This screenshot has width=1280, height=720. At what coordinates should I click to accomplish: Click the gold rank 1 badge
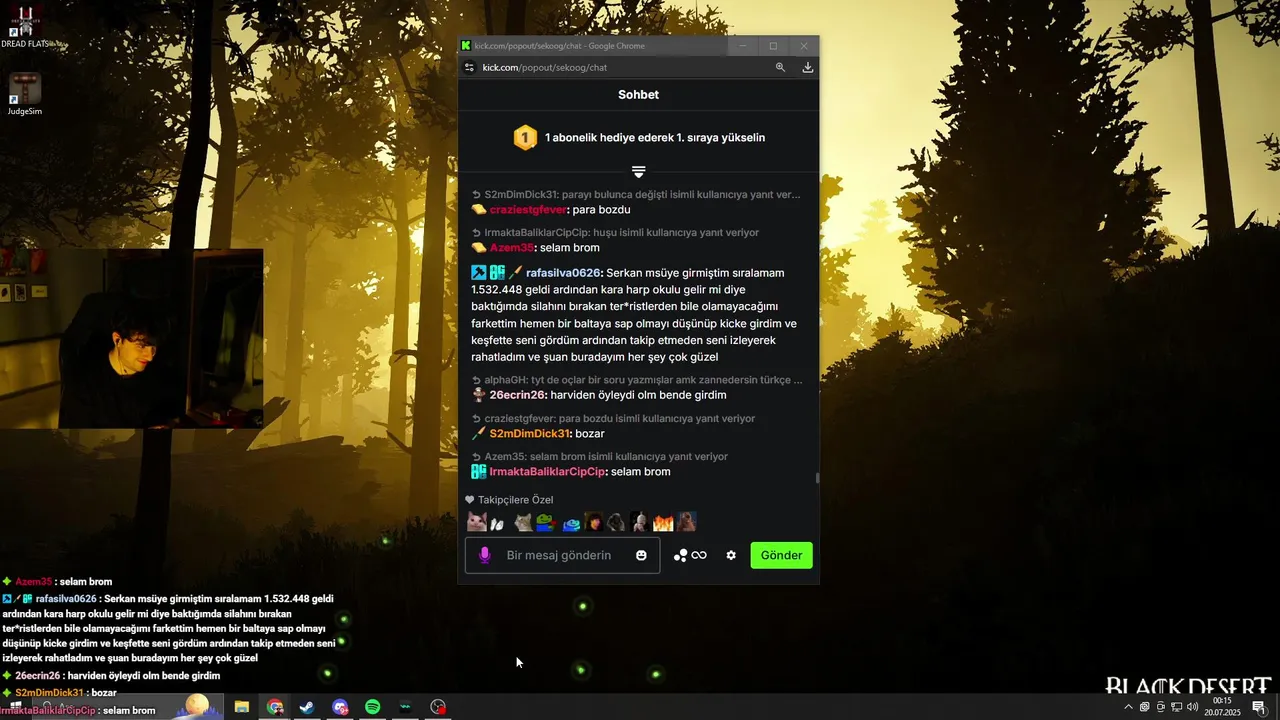tap(525, 137)
